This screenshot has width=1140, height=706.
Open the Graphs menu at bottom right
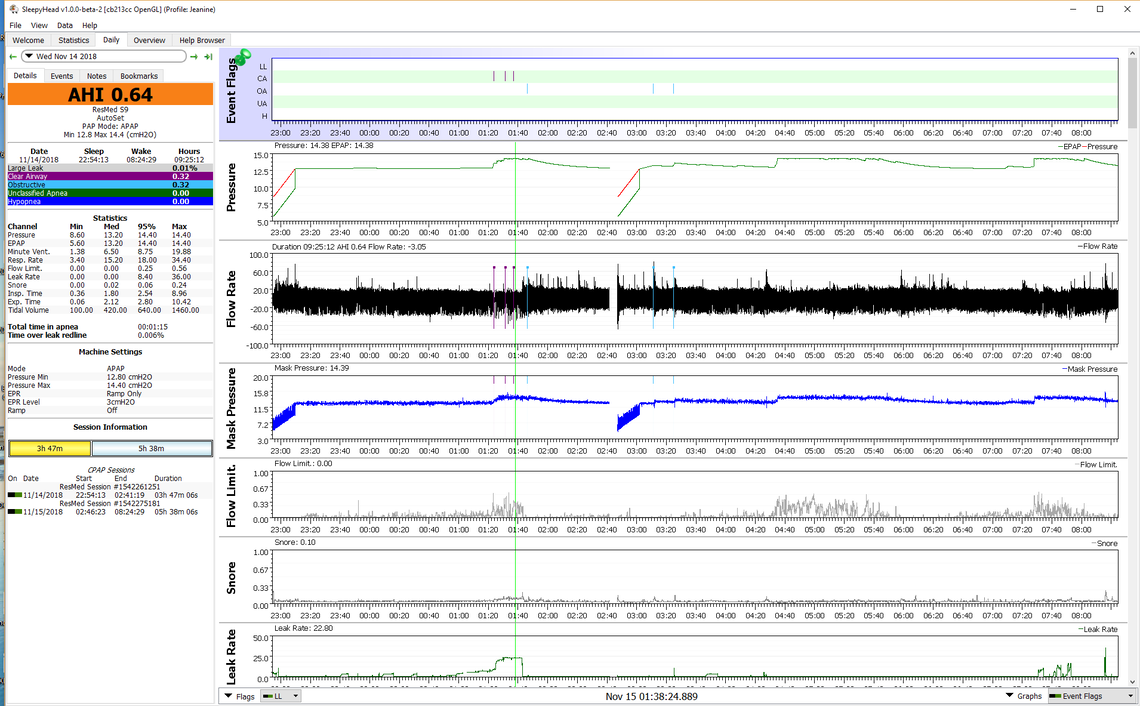(x=1024, y=697)
